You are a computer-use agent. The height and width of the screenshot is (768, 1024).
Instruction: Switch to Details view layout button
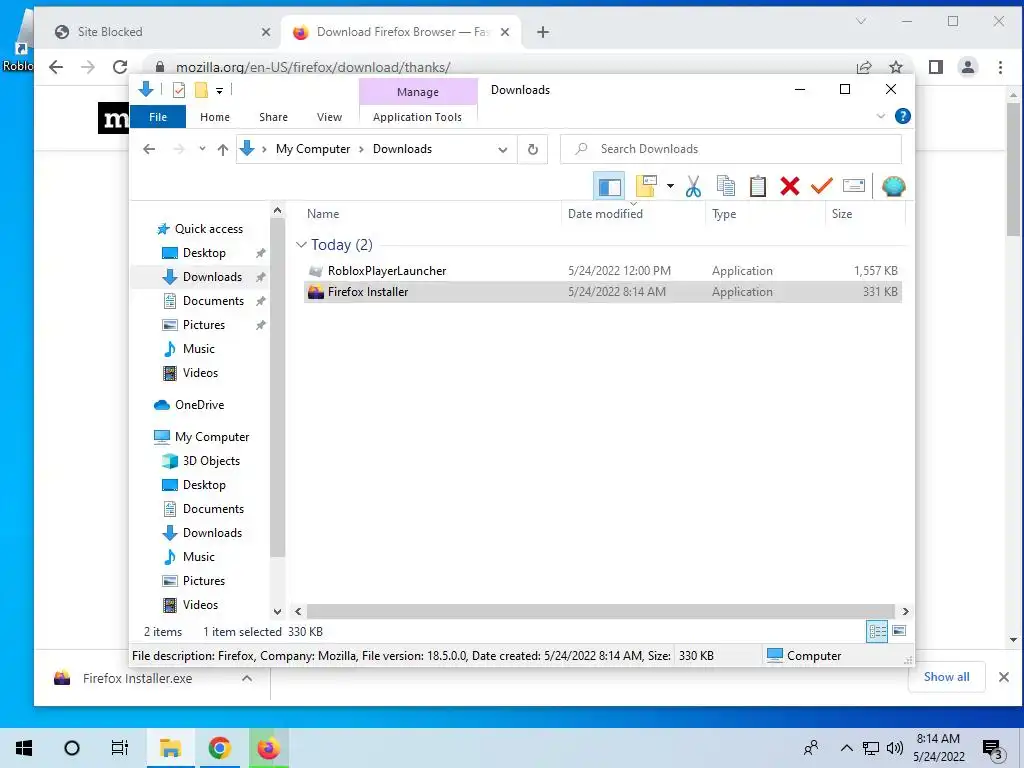point(877,632)
